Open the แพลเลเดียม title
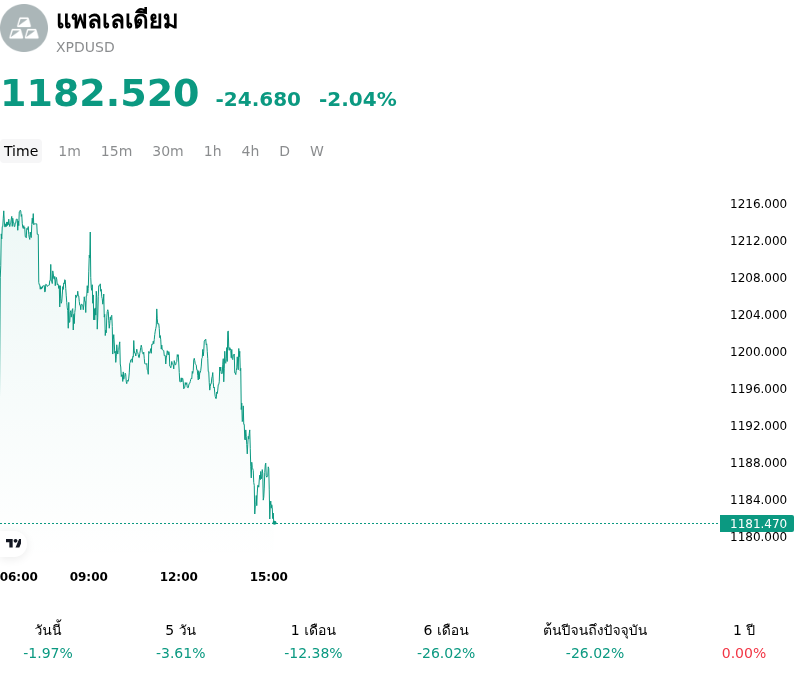800x673 pixels. [x=117, y=20]
